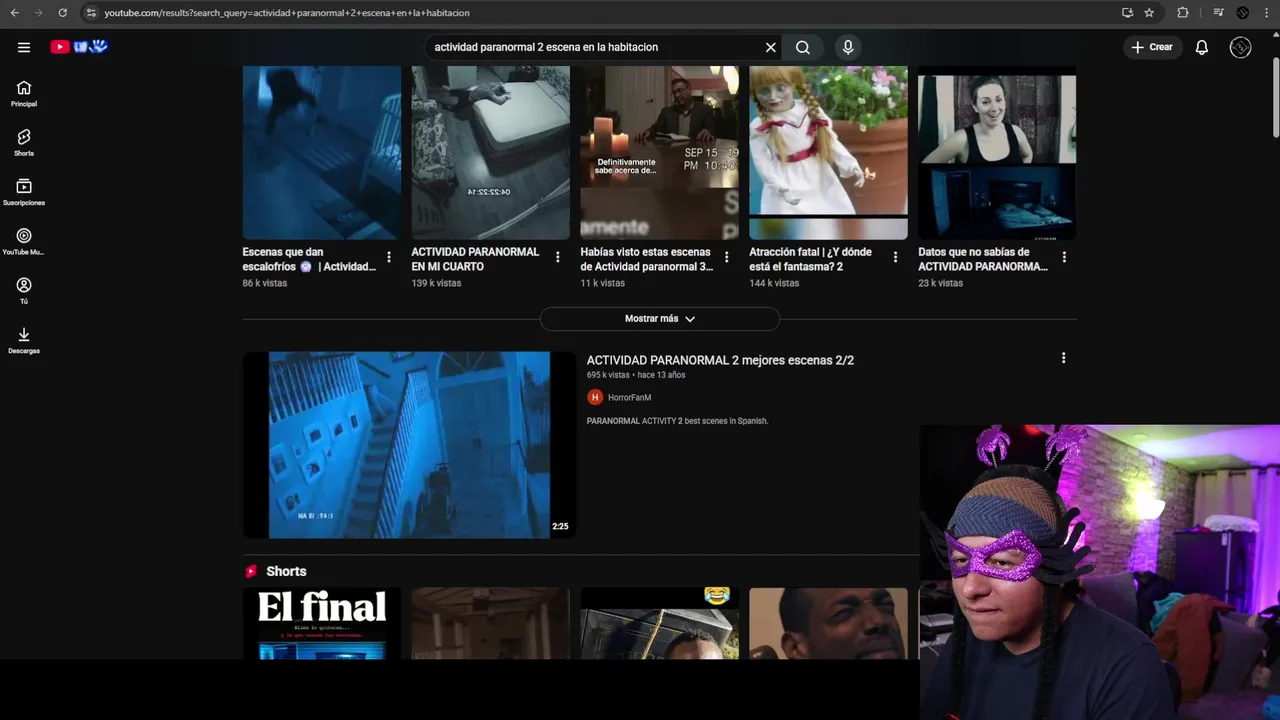This screenshot has height=720, width=1280.
Task: Open Suscripciones in the sidebar
Action: tap(24, 192)
